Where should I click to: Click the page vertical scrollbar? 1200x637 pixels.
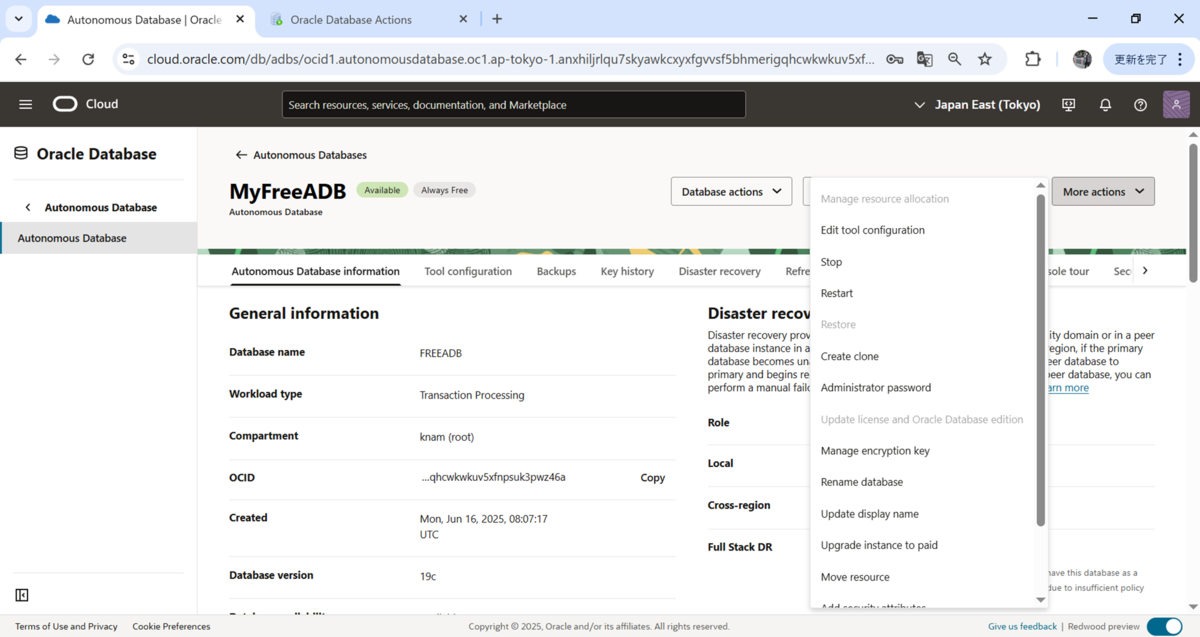[x=1192, y=211]
